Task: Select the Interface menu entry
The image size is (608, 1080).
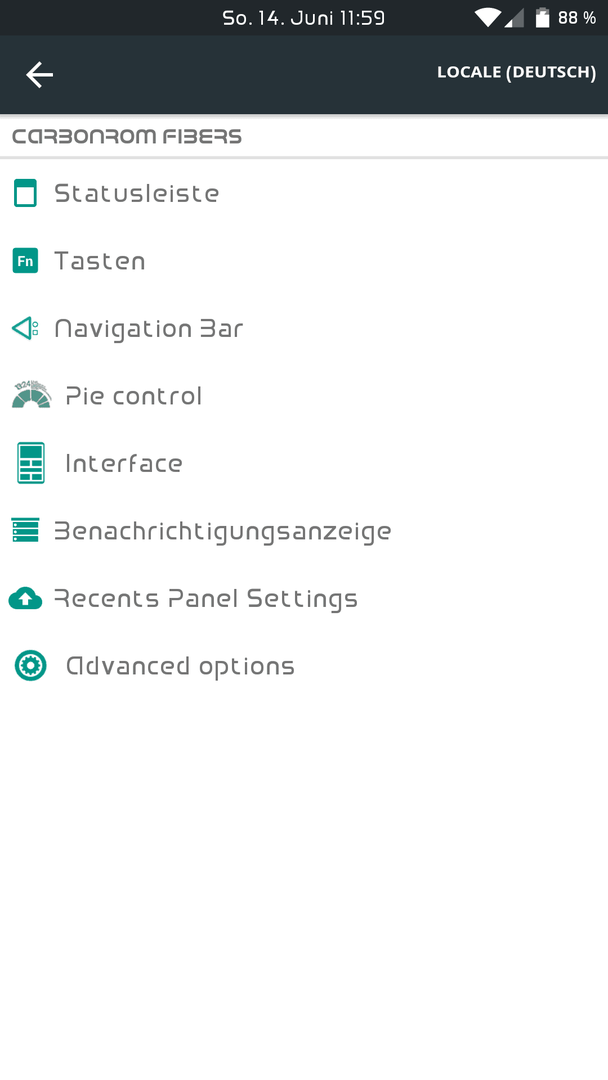Action: (304, 464)
